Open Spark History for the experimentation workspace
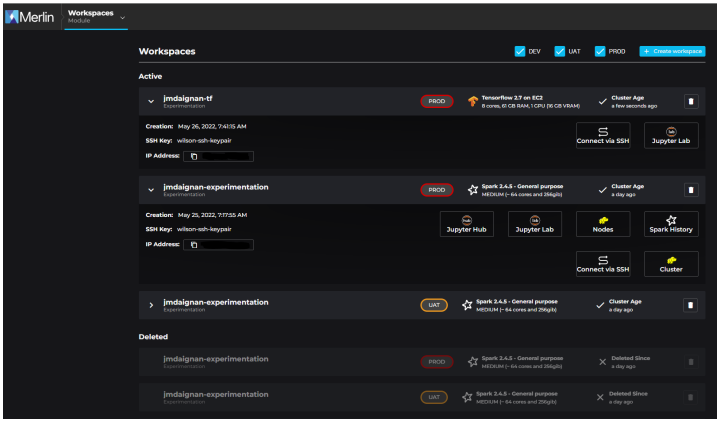 click(x=671, y=224)
